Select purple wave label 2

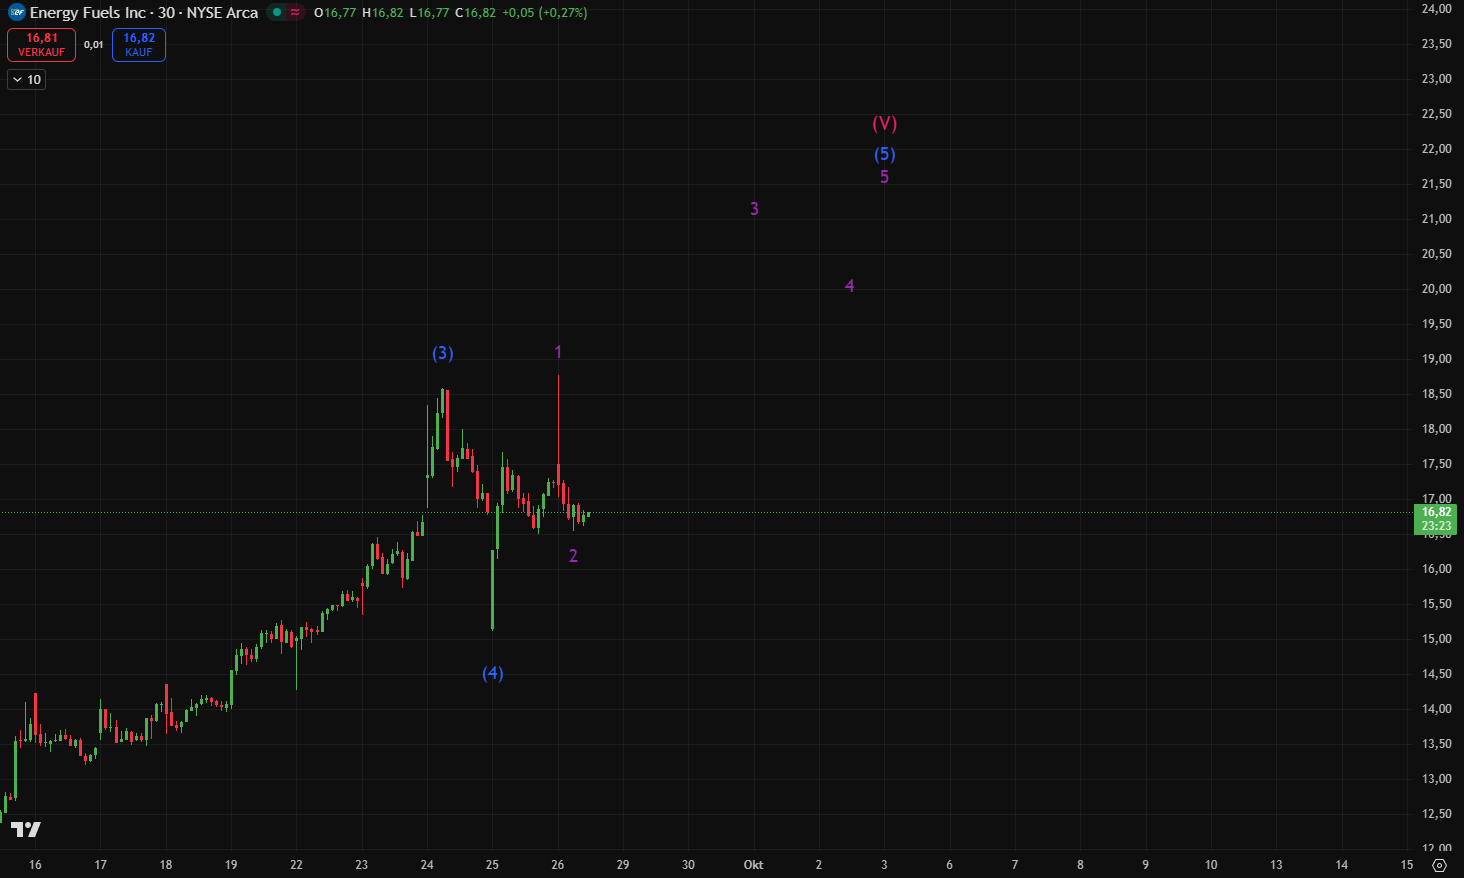(573, 556)
